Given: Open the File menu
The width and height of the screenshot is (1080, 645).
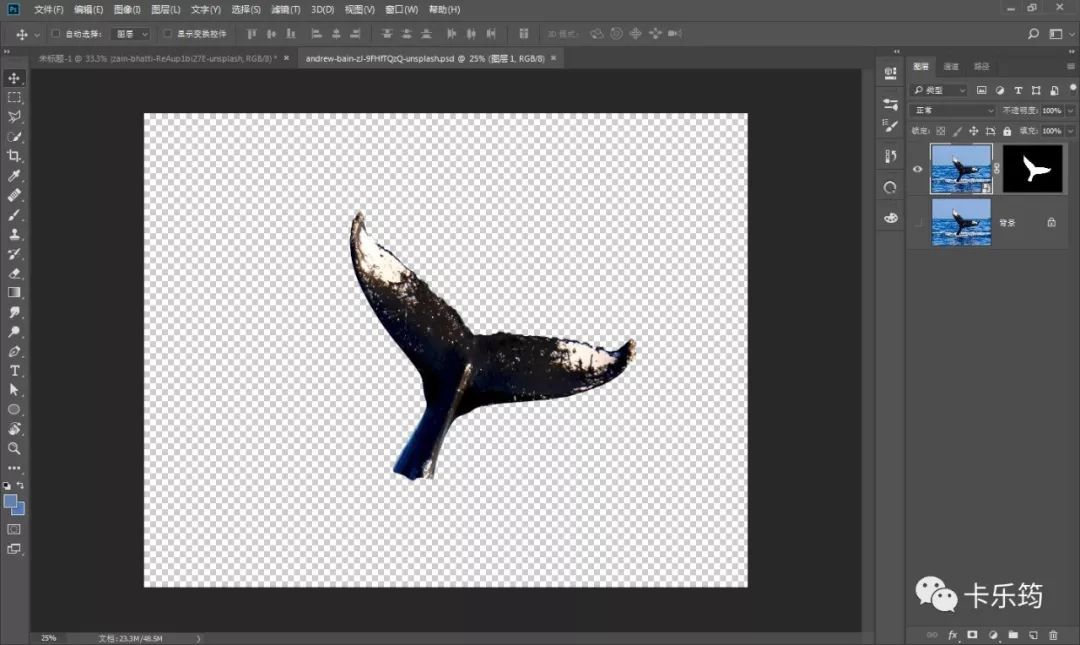Looking at the screenshot, I should [x=48, y=10].
